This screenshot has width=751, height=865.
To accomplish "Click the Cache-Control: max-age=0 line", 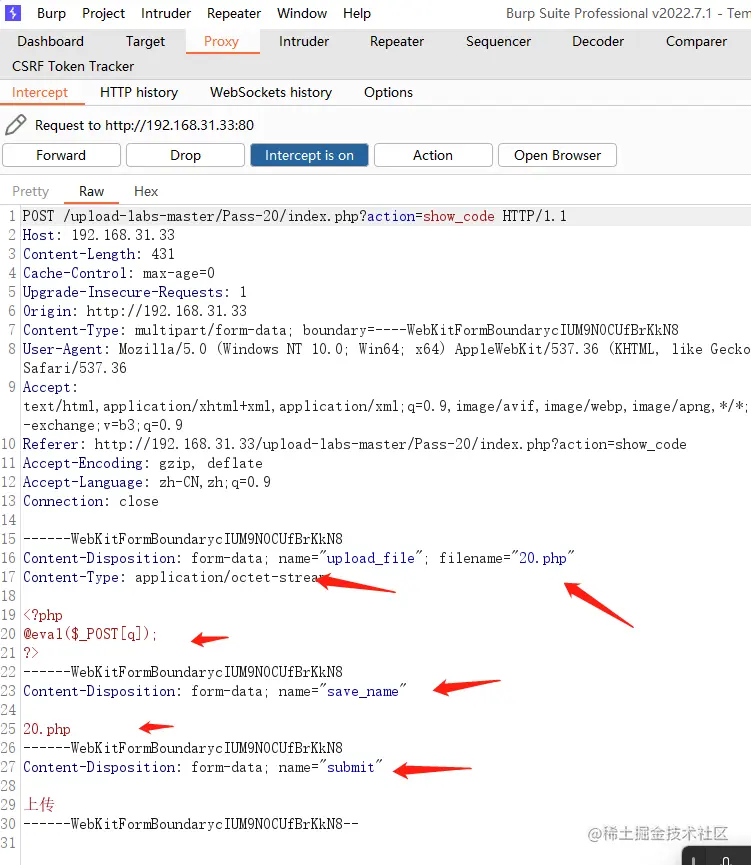I will [119, 273].
